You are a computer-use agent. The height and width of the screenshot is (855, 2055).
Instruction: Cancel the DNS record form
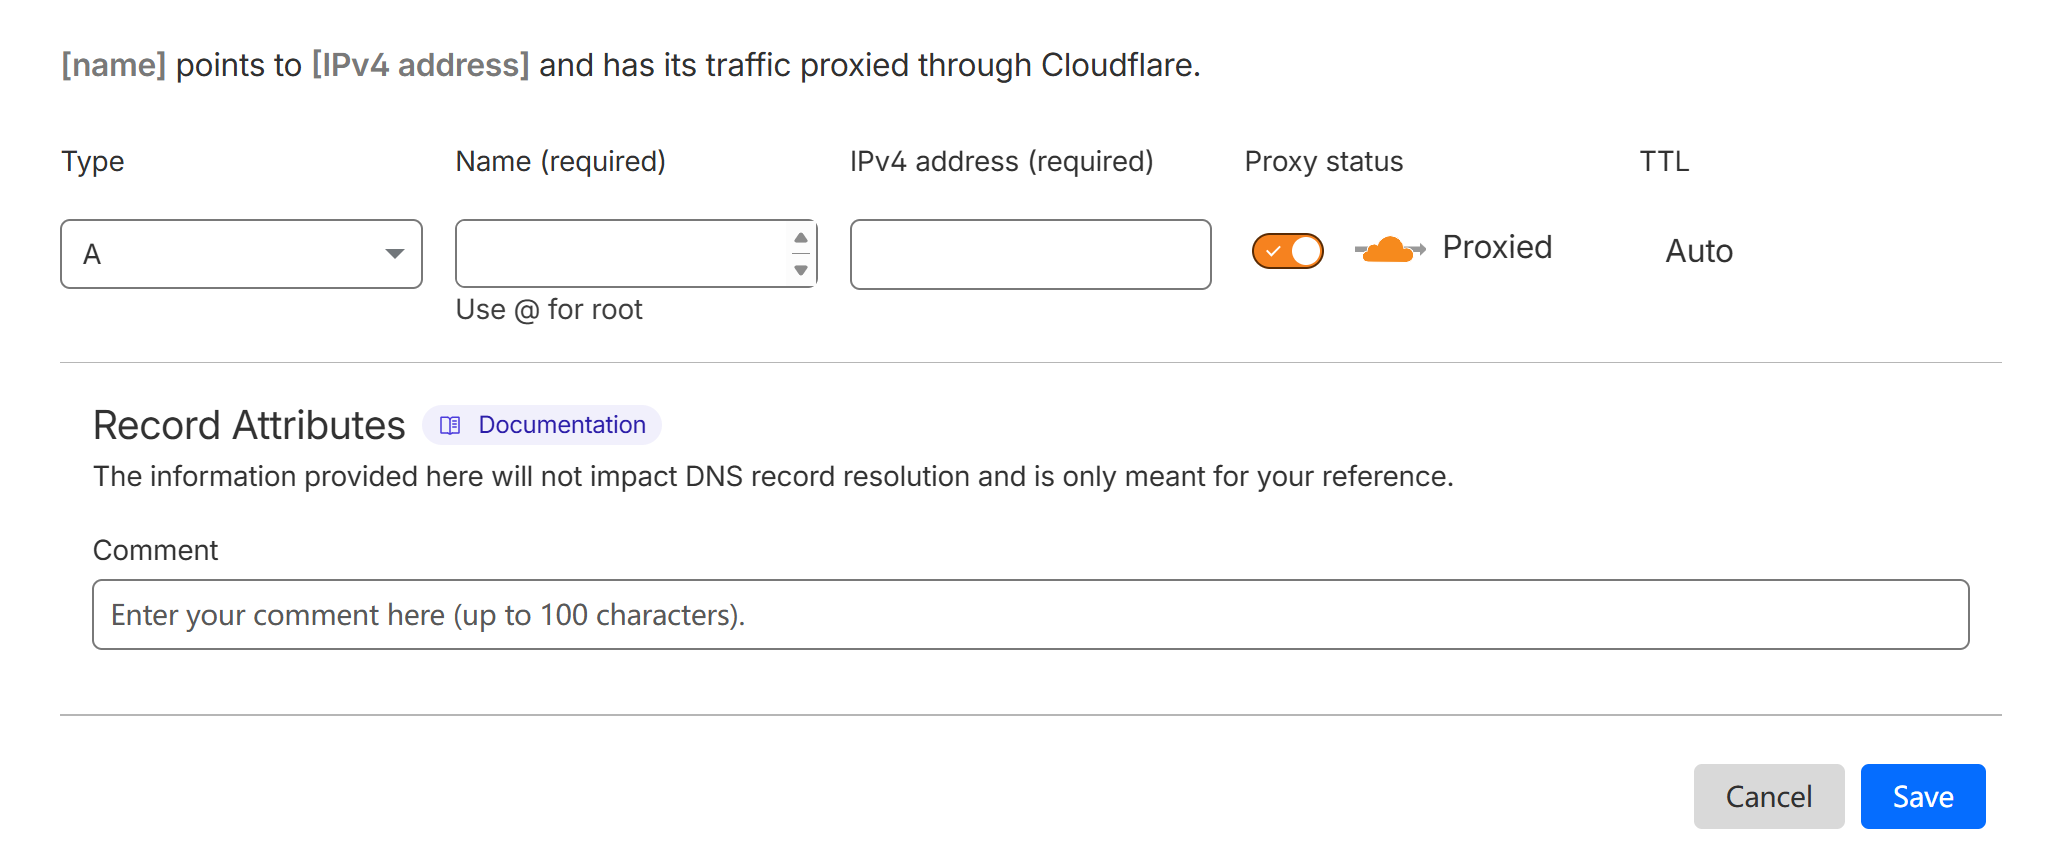point(1768,797)
